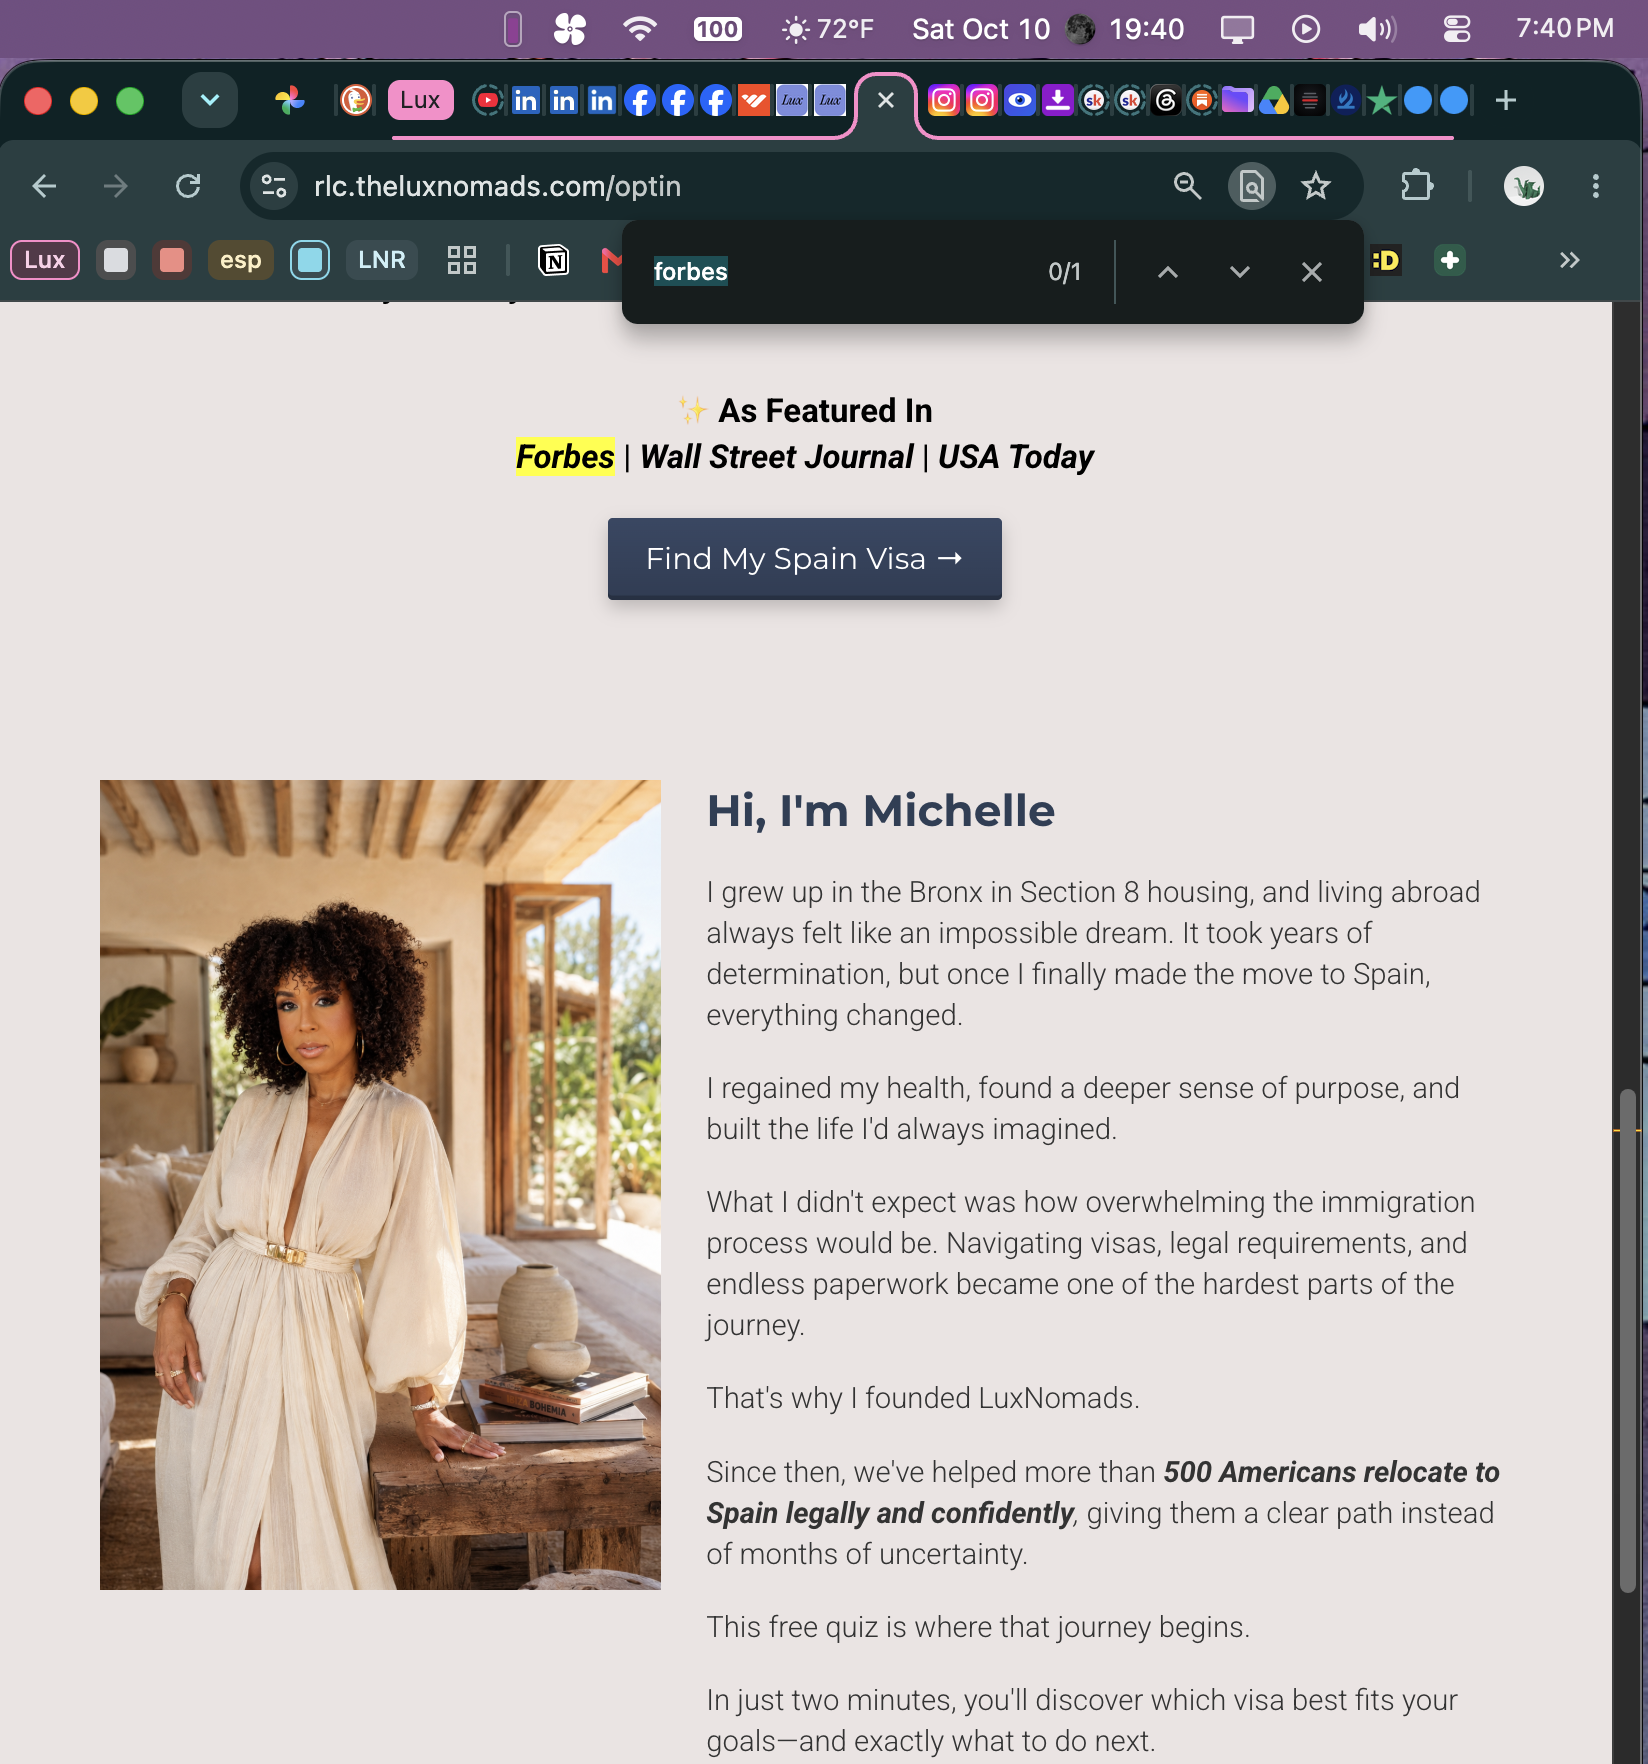This screenshot has width=1648, height=1764.
Task: Reload the current page
Action: coord(188,186)
